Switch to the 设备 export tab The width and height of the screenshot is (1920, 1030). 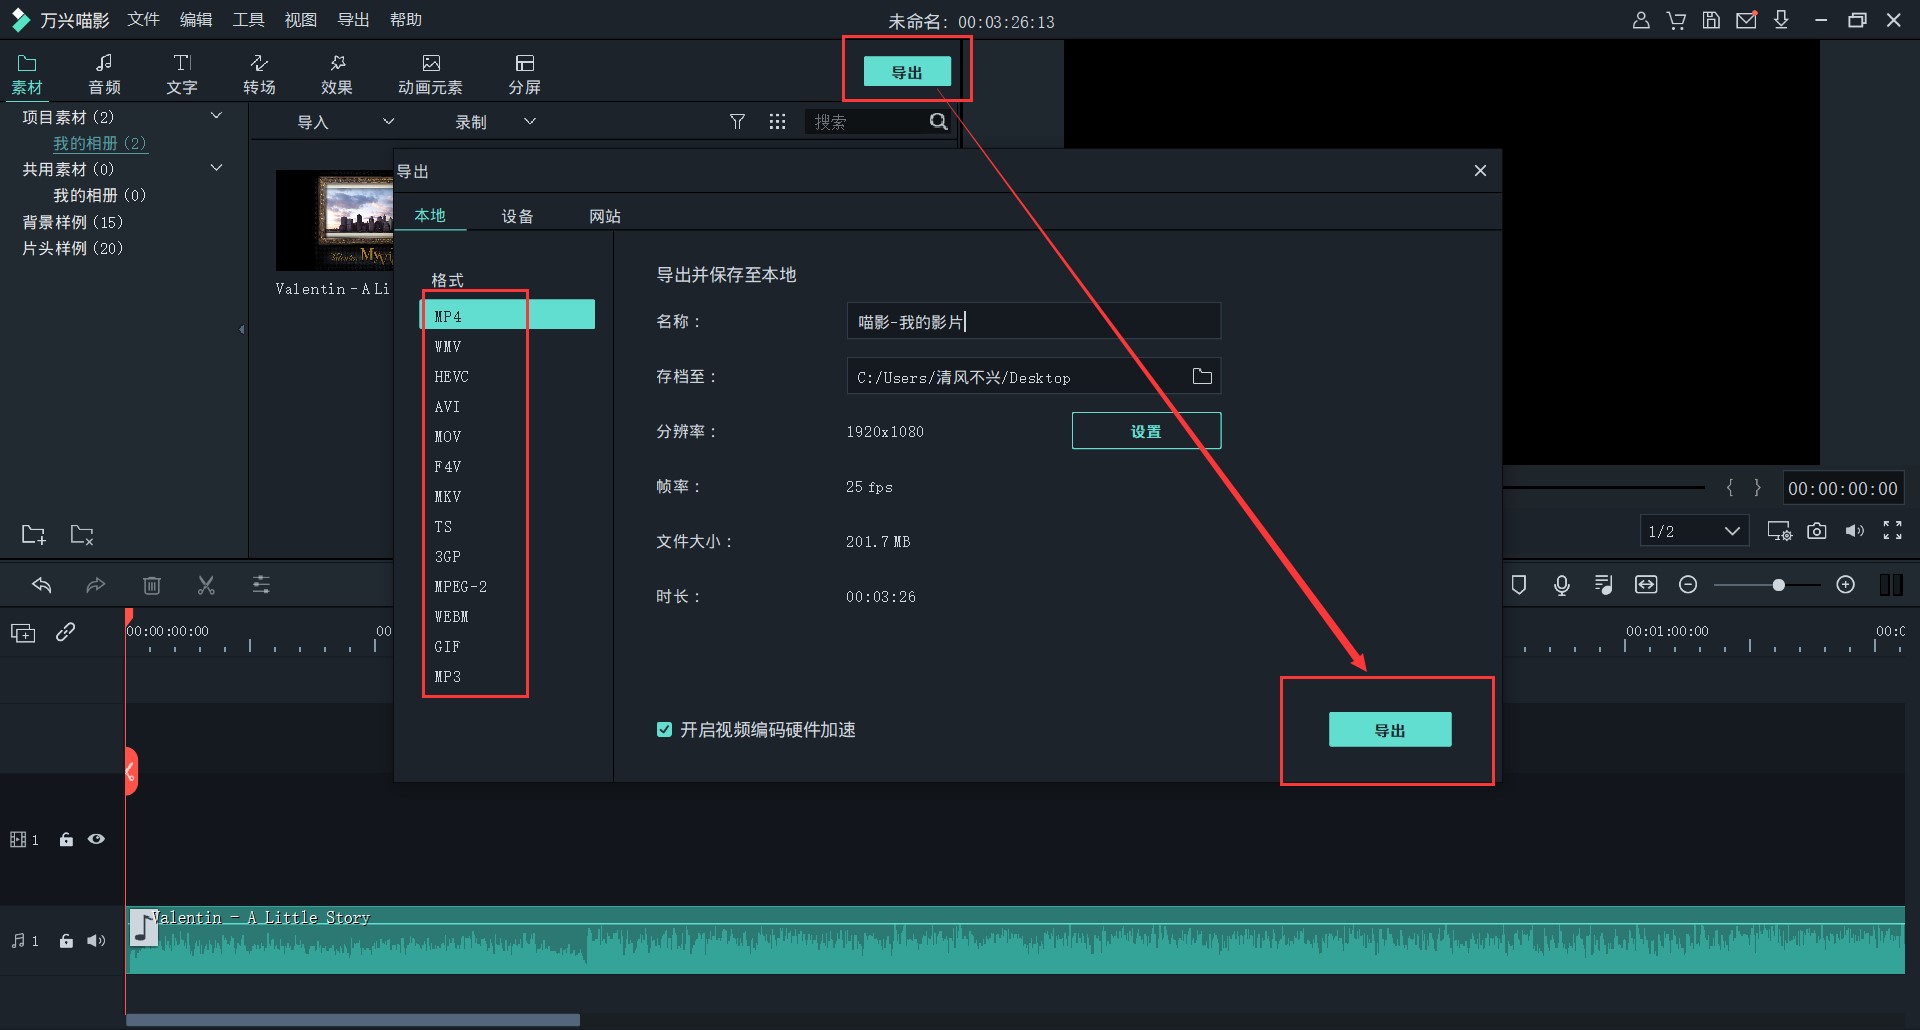click(x=517, y=216)
